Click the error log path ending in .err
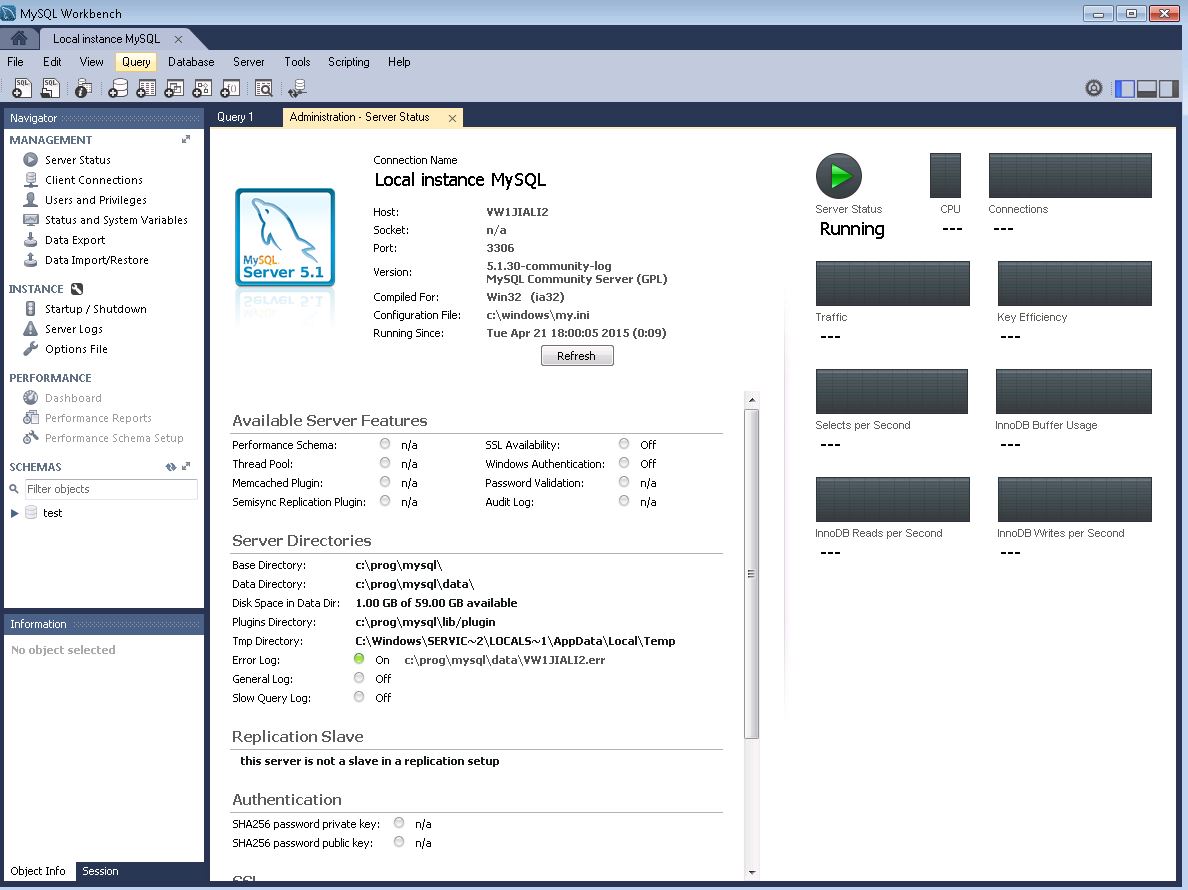This screenshot has width=1188, height=890. tap(505, 660)
